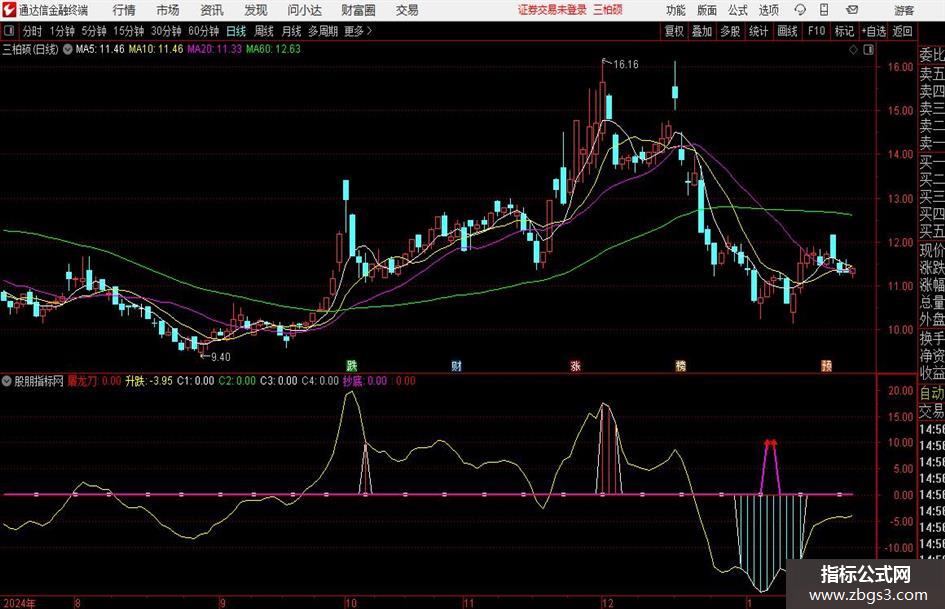Click the 抄底 indicator label
The height and width of the screenshot is (609, 945).
pos(353,381)
